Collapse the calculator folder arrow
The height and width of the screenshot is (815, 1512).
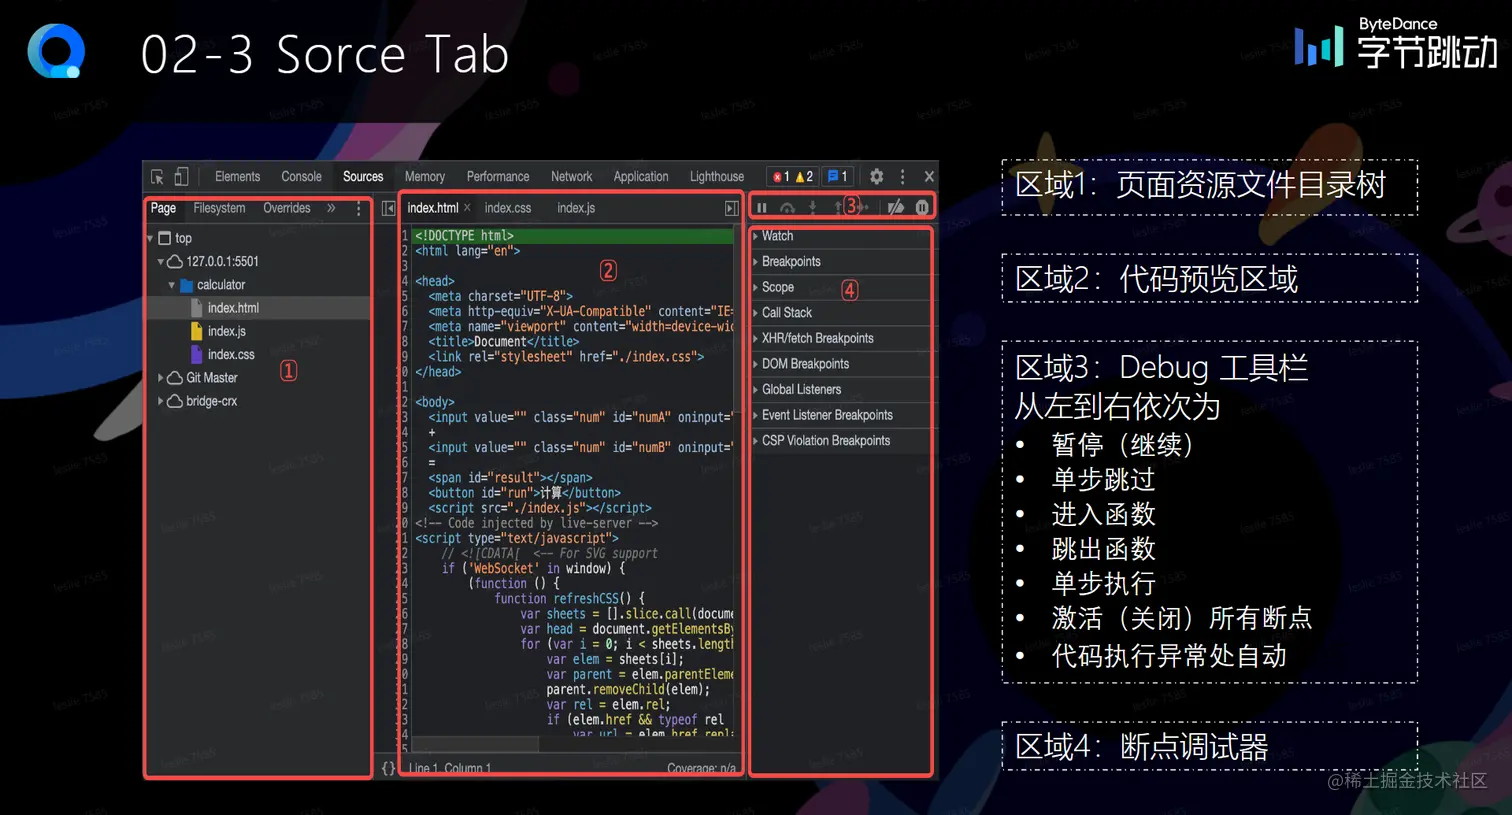[x=171, y=285]
